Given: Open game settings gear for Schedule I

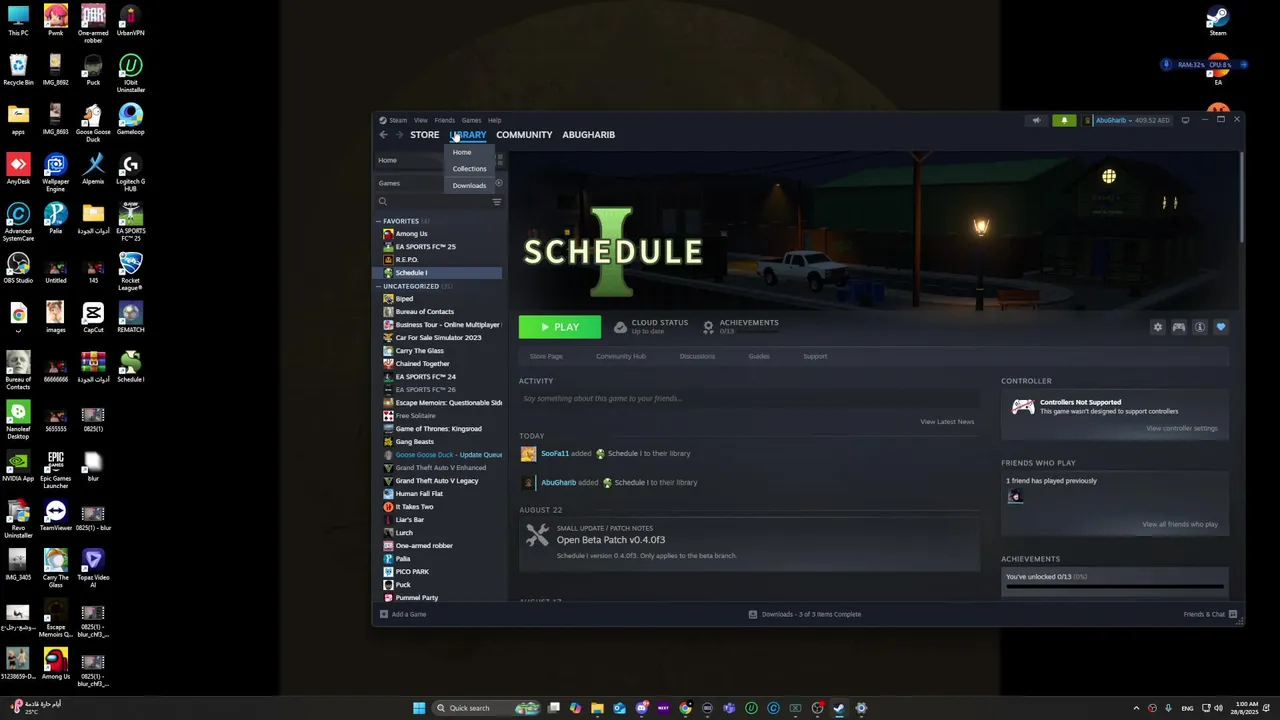Looking at the screenshot, I should pyautogui.click(x=1158, y=327).
